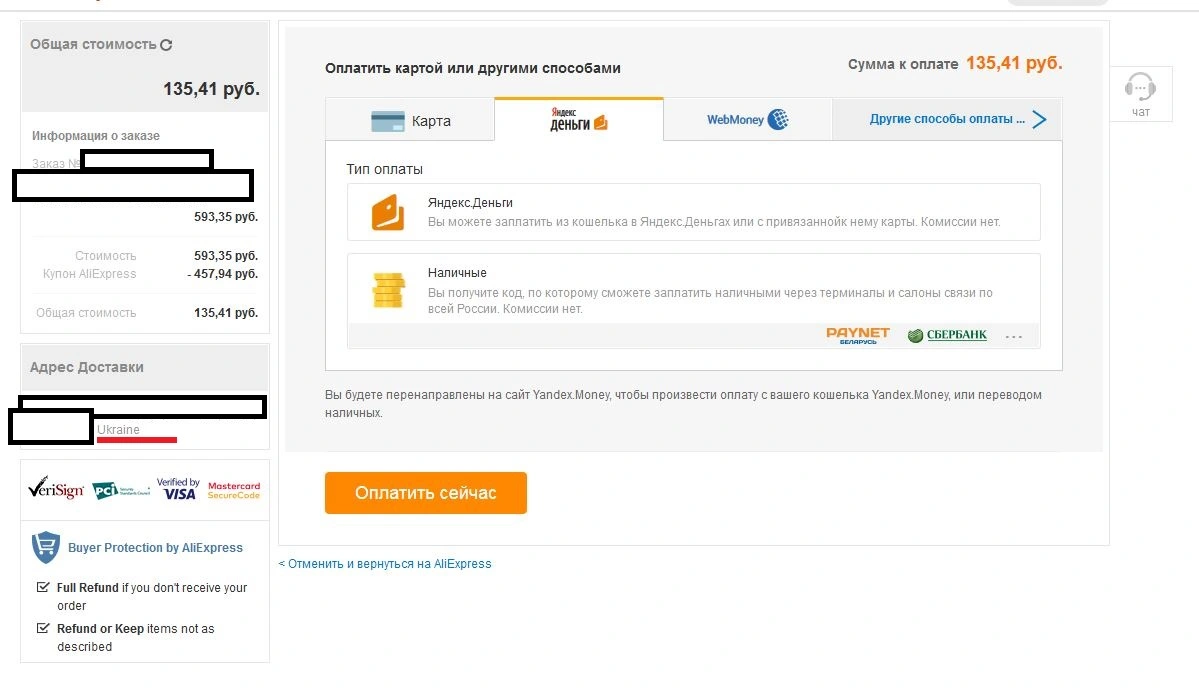Click the PCI security badge
Screen dimensions: 1199x696
(x=121, y=490)
